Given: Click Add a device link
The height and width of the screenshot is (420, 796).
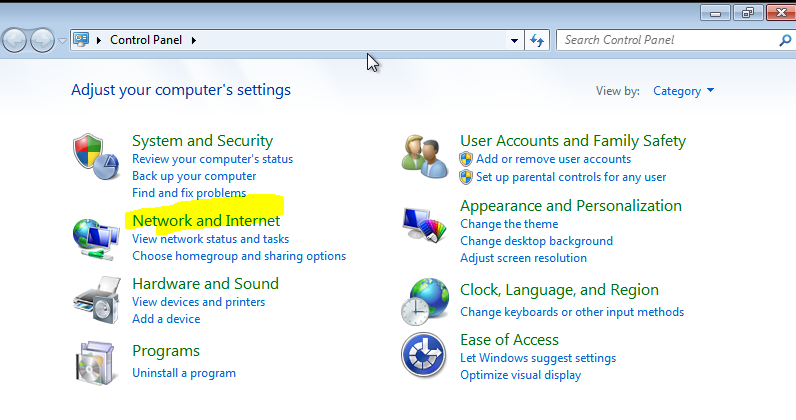Looking at the screenshot, I should click(166, 319).
